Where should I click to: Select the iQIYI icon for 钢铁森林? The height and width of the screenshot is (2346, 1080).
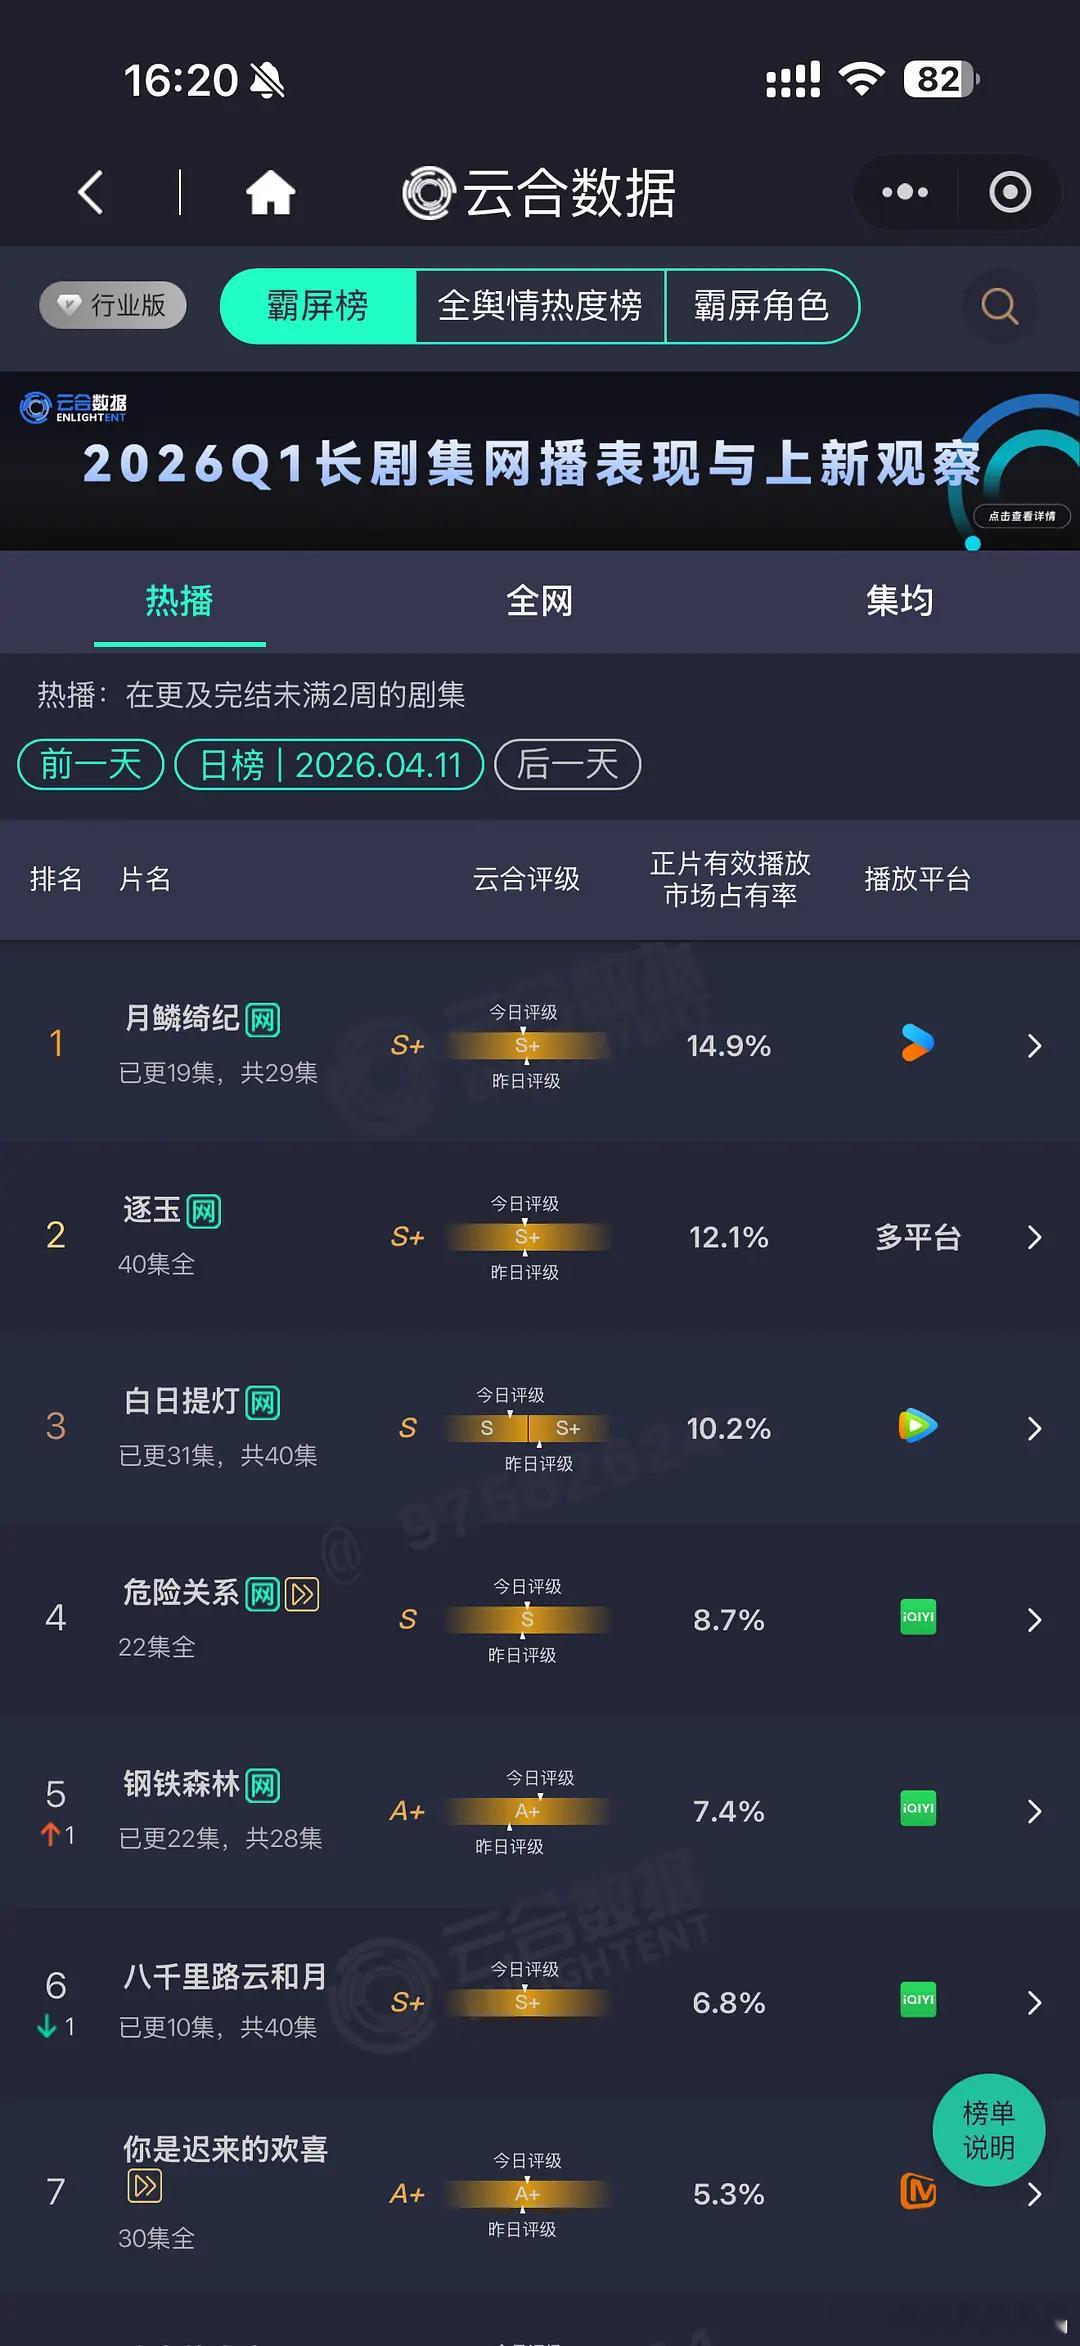coord(916,1810)
